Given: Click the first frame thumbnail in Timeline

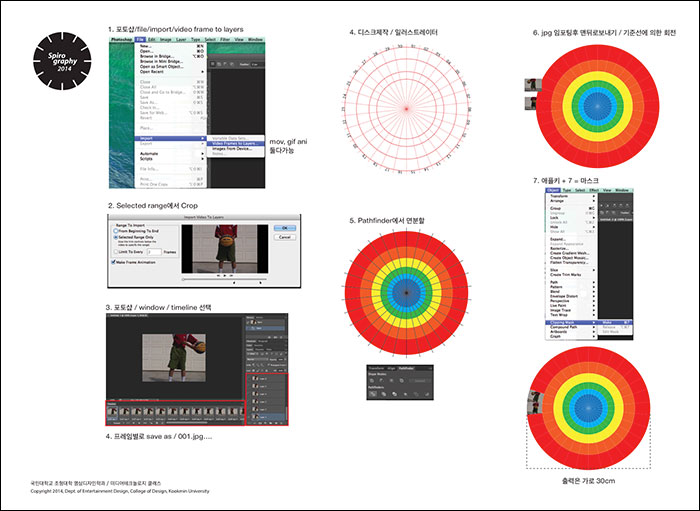Looking at the screenshot, I should point(113,411).
